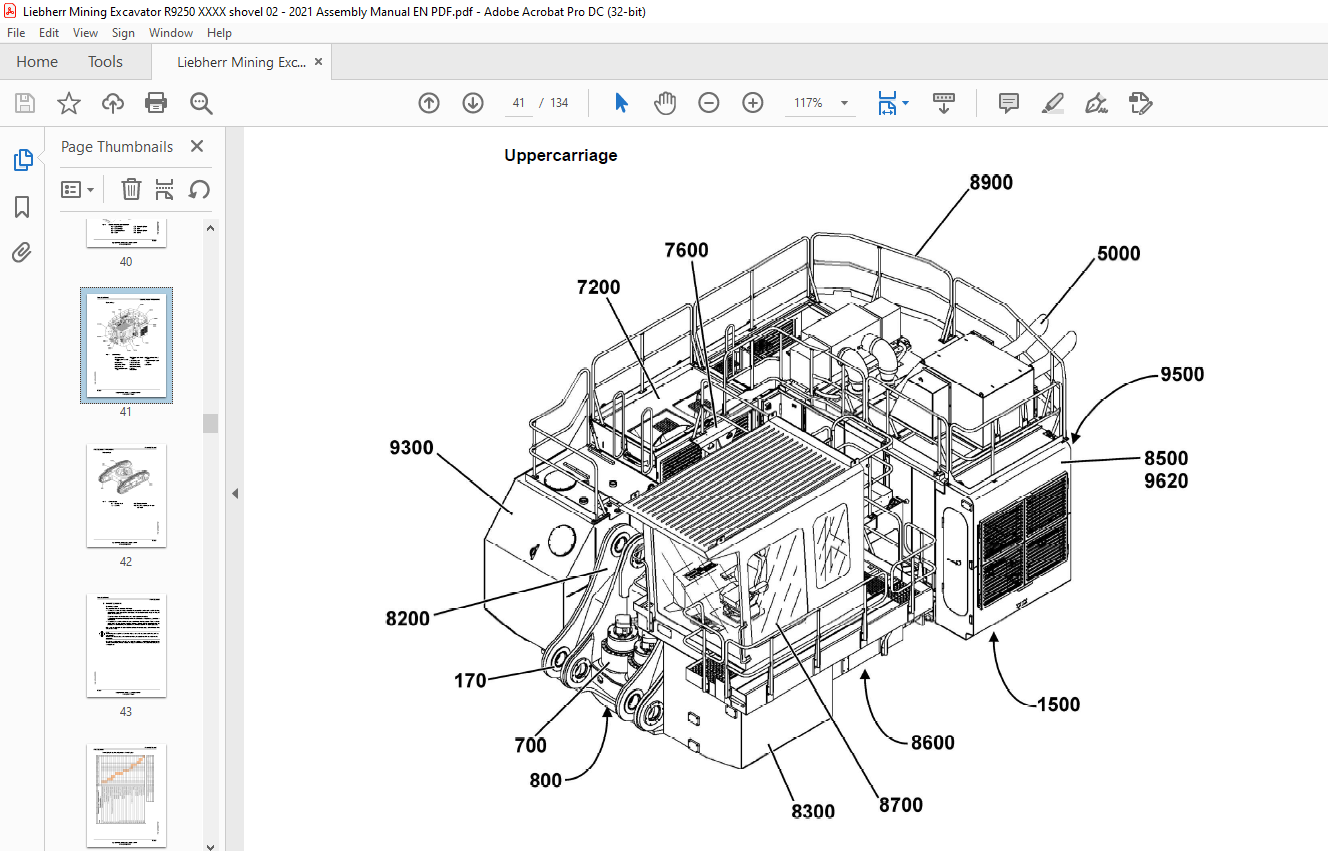
Task: Select page 40 thumbnail
Action: (x=126, y=234)
